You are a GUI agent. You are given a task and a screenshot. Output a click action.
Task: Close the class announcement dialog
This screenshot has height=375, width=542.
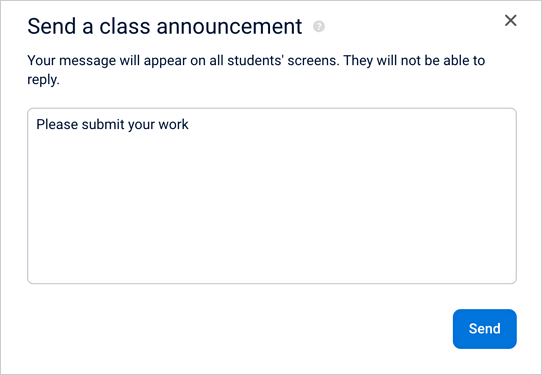click(511, 20)
